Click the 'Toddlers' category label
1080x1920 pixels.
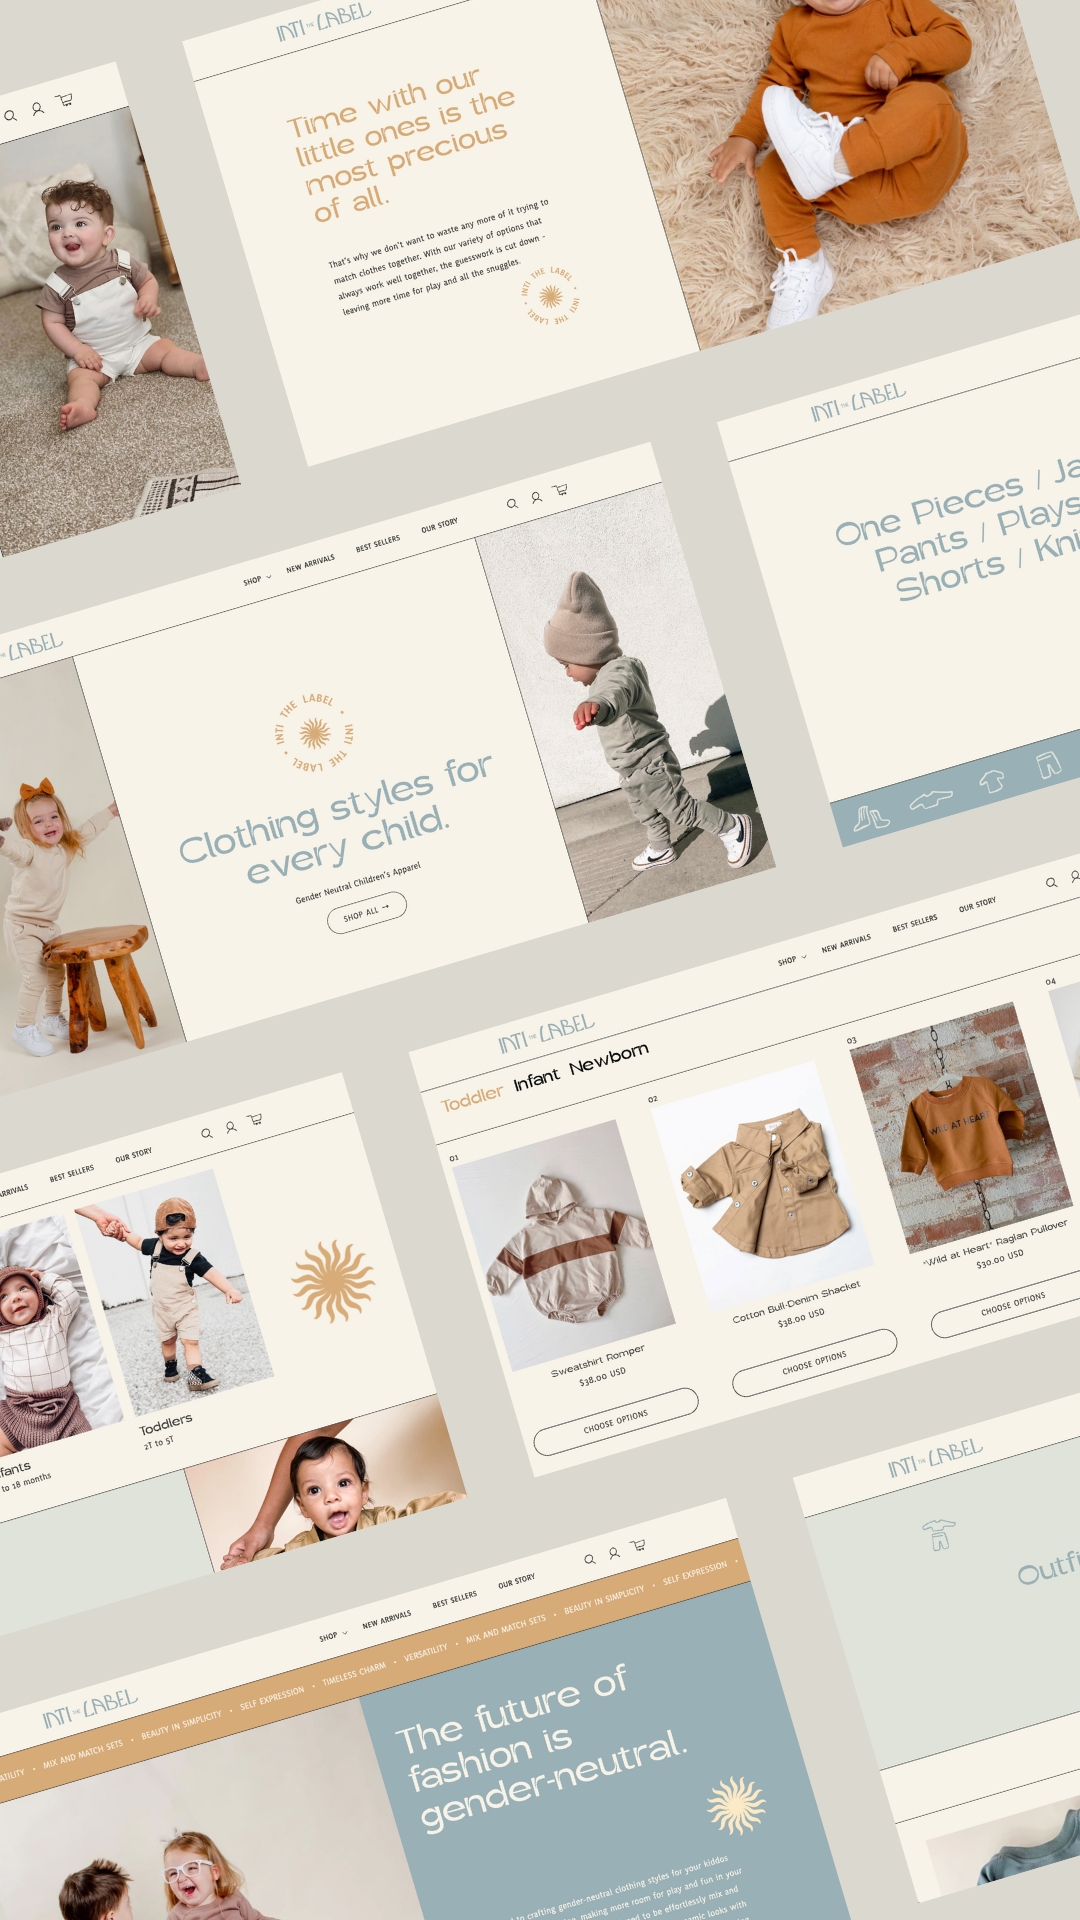click(165, 1424)
